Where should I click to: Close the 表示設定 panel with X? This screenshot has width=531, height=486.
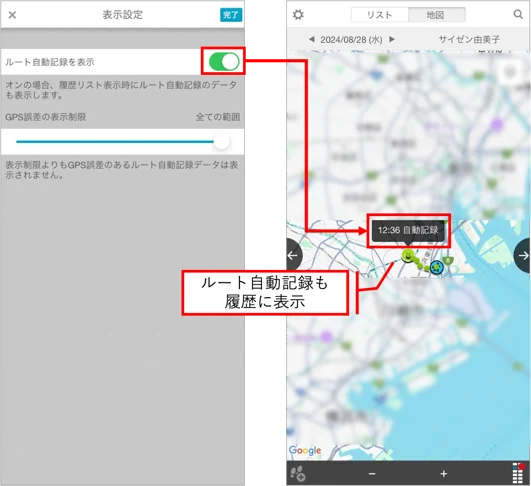pos(12,15)
